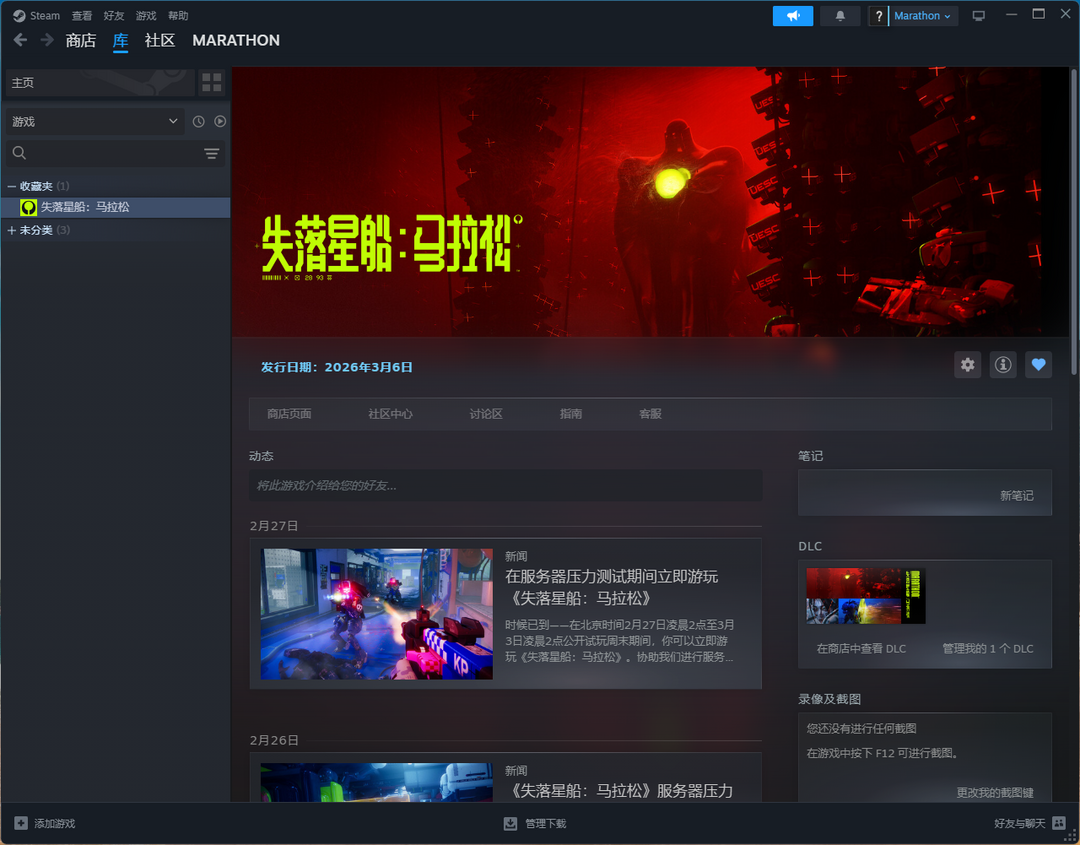Open the 游戏 library type dropdown
1080x845 pixels.
[x=95, y=122]
